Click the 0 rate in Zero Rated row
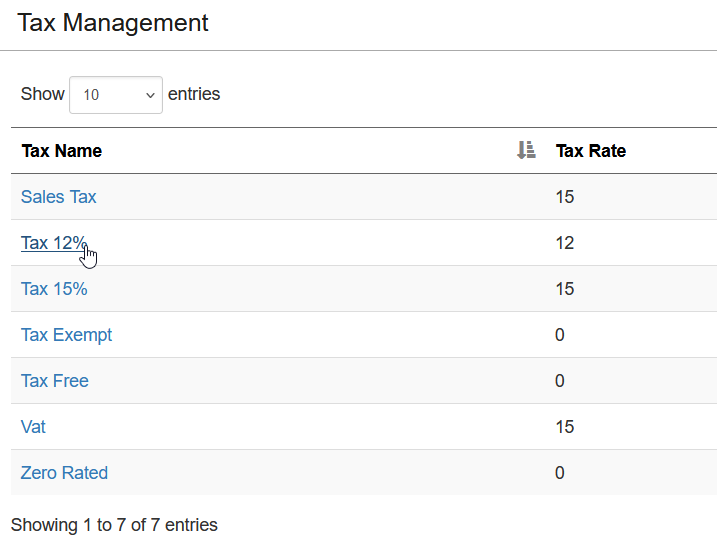Viewport: 717px width, 555px height. click(560, 473)
